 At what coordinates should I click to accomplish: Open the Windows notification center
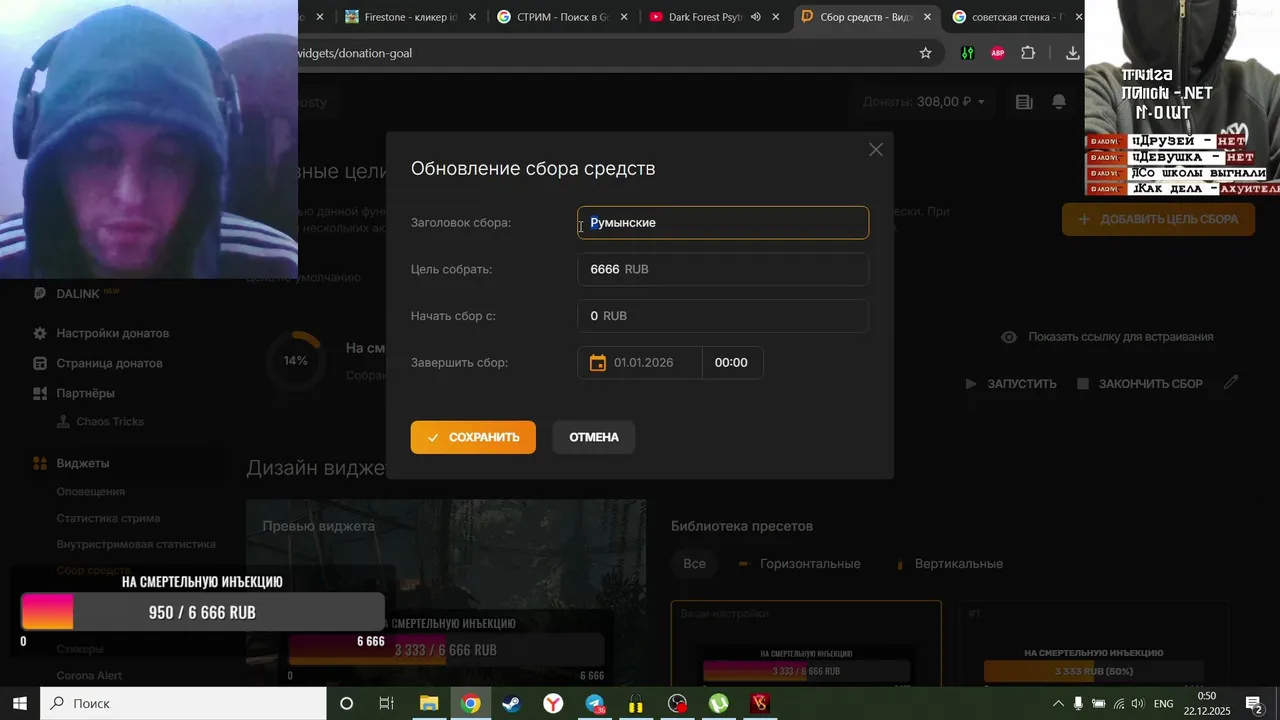click(1255, 704)
